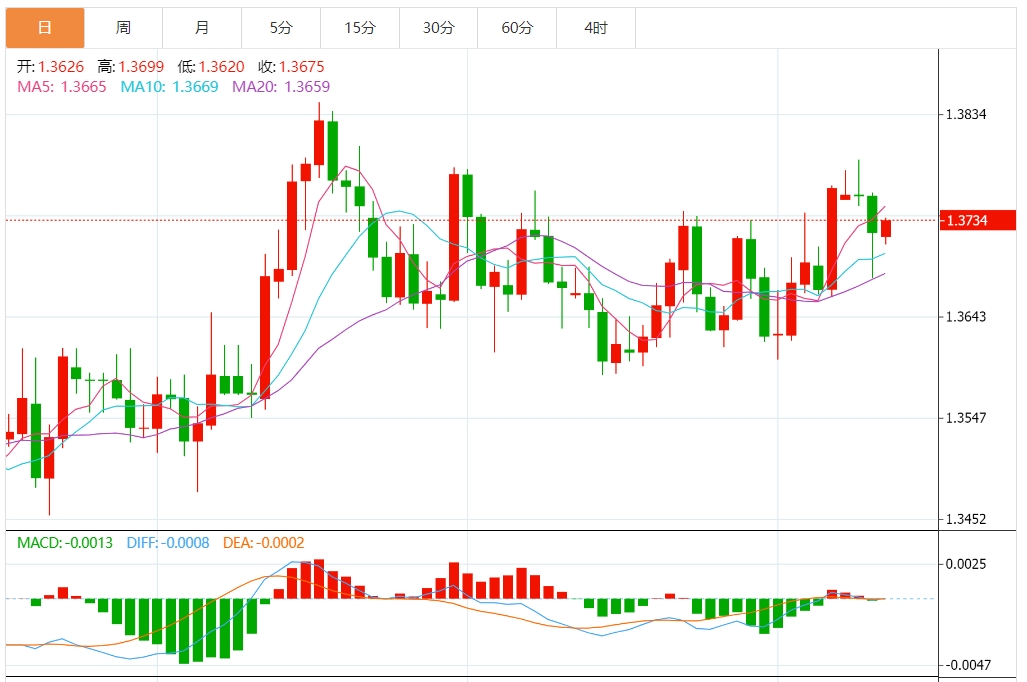Image resolution: width=1027 pixels, height=682 pixels.
Task: Click the 1.3834 price axis label
Action: (x=966, y=115)
